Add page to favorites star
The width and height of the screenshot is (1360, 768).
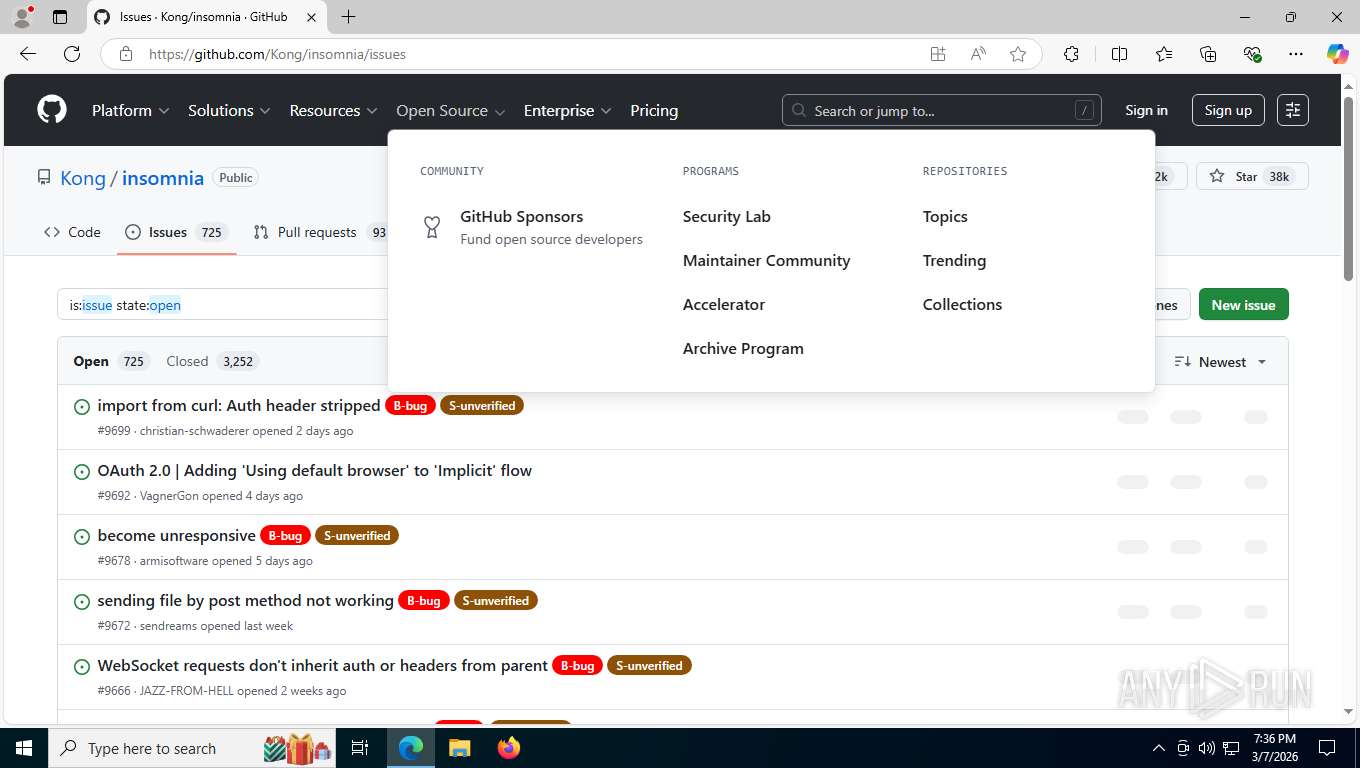click(x=1018, y=54)
